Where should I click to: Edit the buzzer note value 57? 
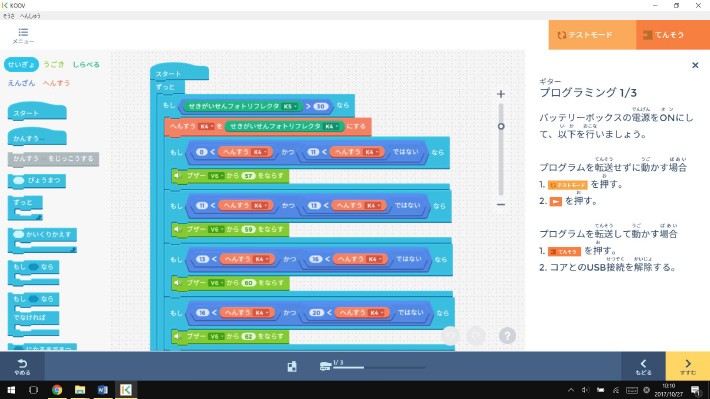point(249,176)
